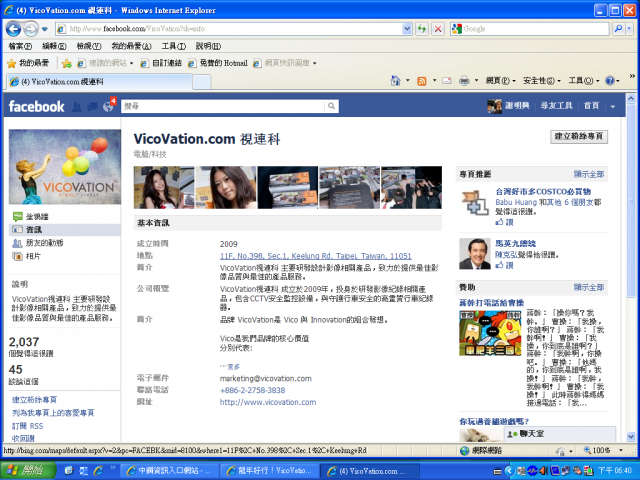Click the blue Help question icon
Viewport: 640px width, 480px height.
point(609,81)
